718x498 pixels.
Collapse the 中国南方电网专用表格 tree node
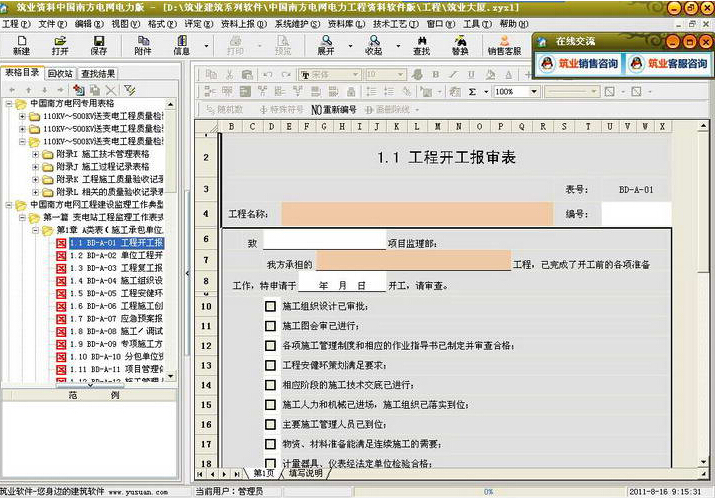(7, 103)
